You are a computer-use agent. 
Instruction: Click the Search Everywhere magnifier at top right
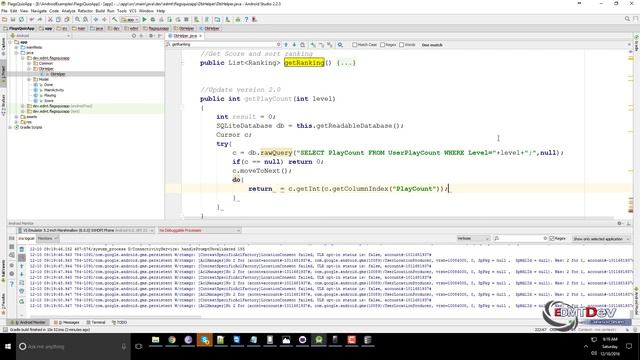coord(627,19)
